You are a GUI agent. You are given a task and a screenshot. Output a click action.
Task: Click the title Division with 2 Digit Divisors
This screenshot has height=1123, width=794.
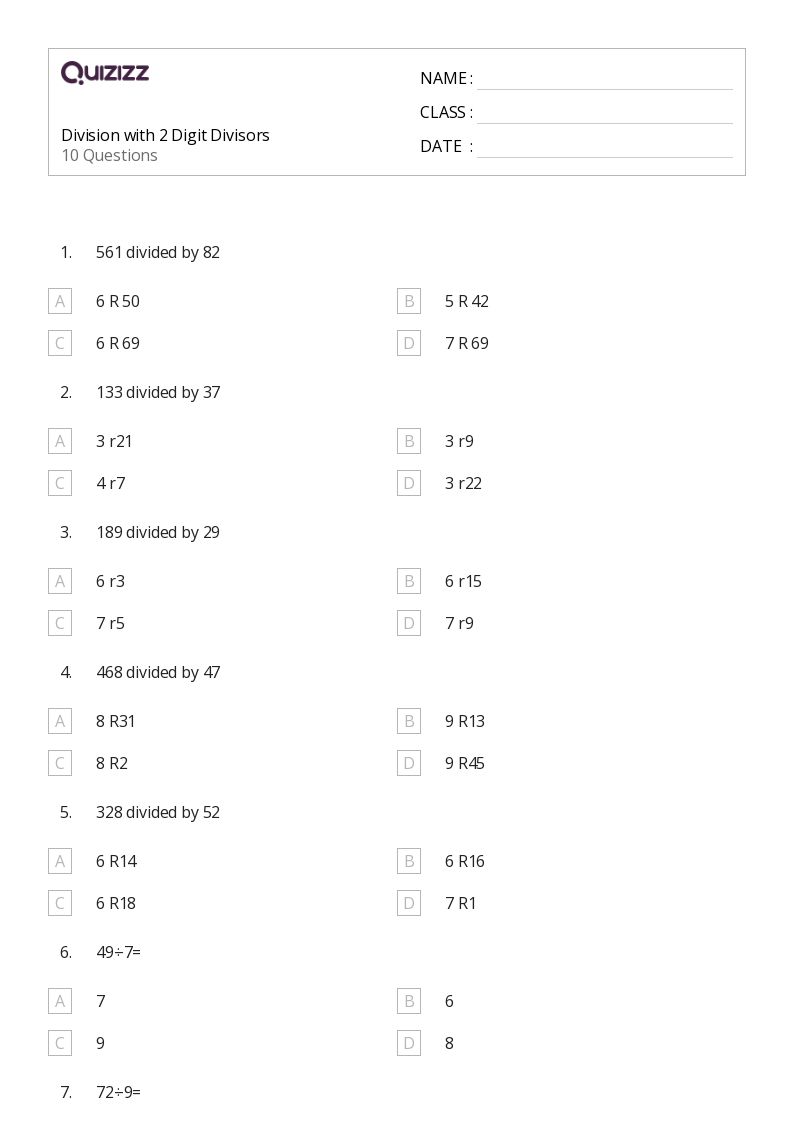click(x=165, y=135)
